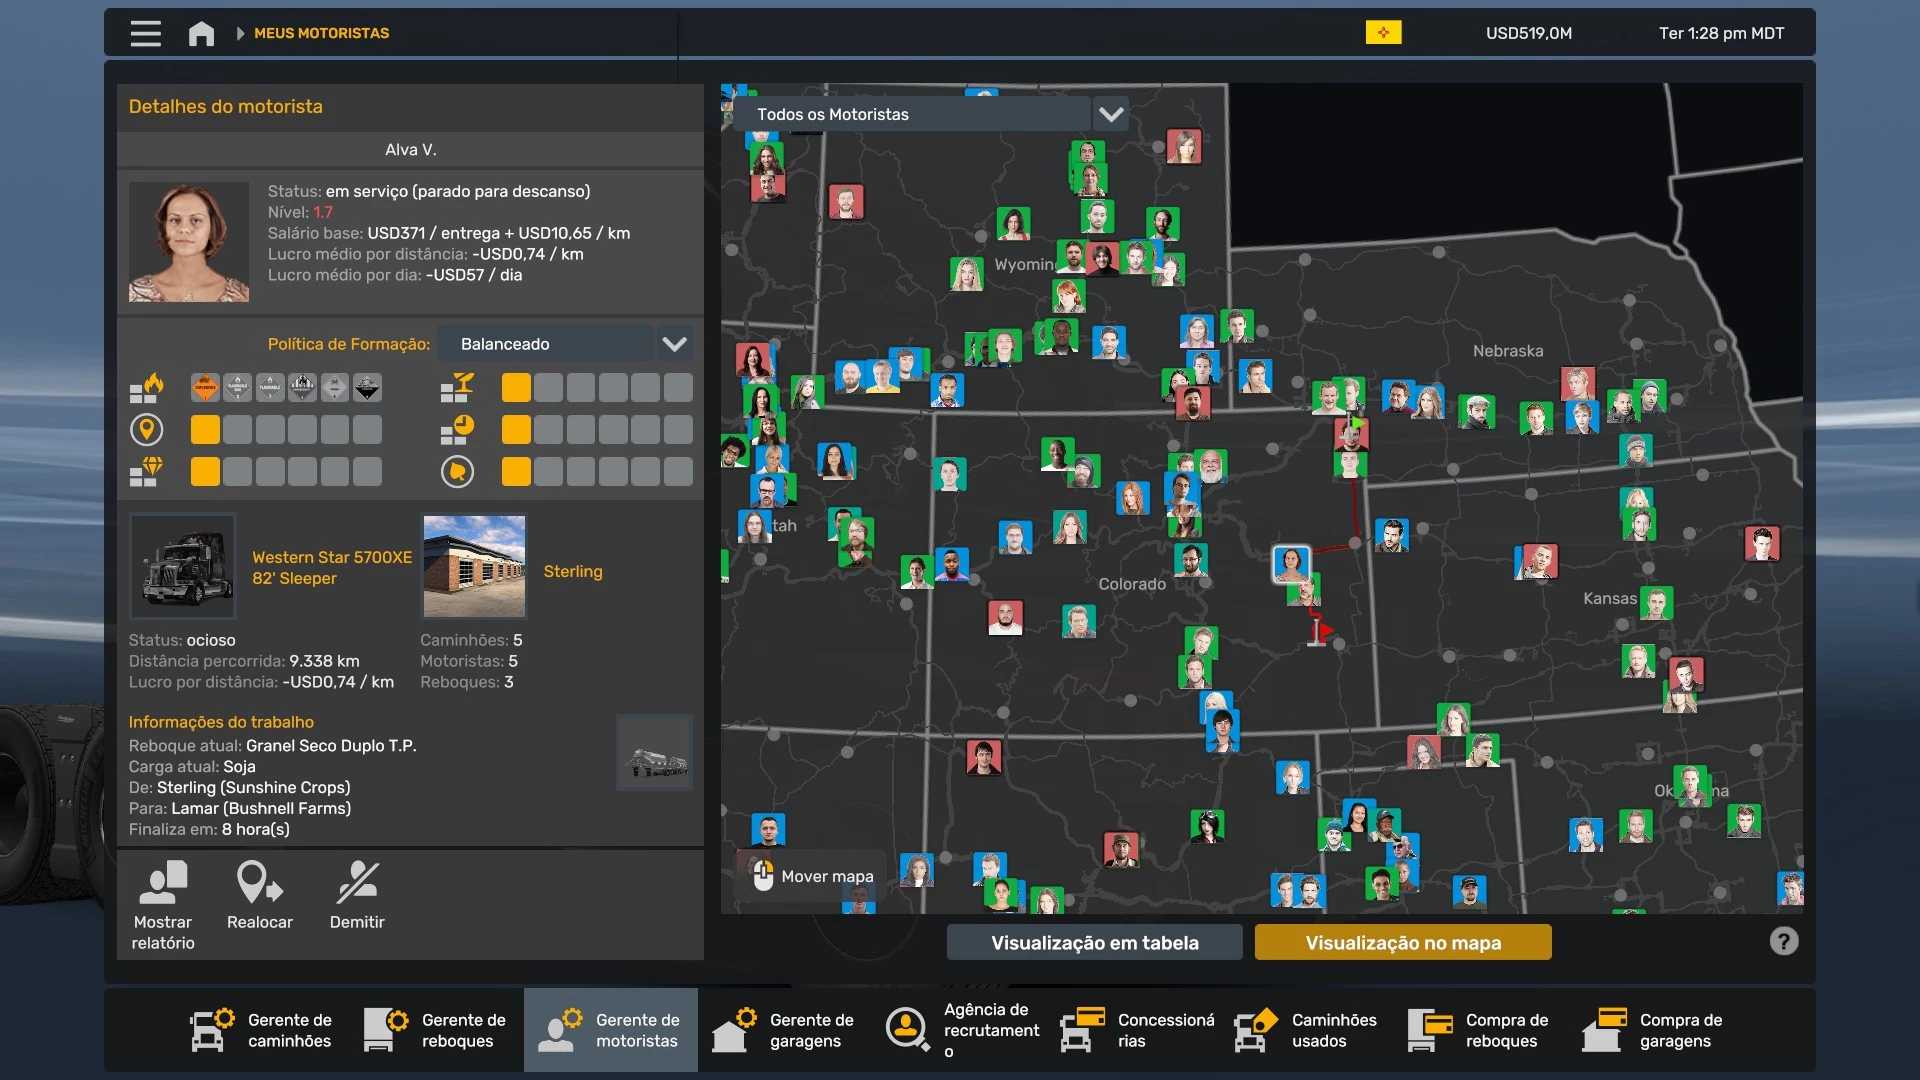The image size is (1920, 1080).
Task: Expand the Todos os Motoristas dropdown arrow
Action: (1110, 114)
